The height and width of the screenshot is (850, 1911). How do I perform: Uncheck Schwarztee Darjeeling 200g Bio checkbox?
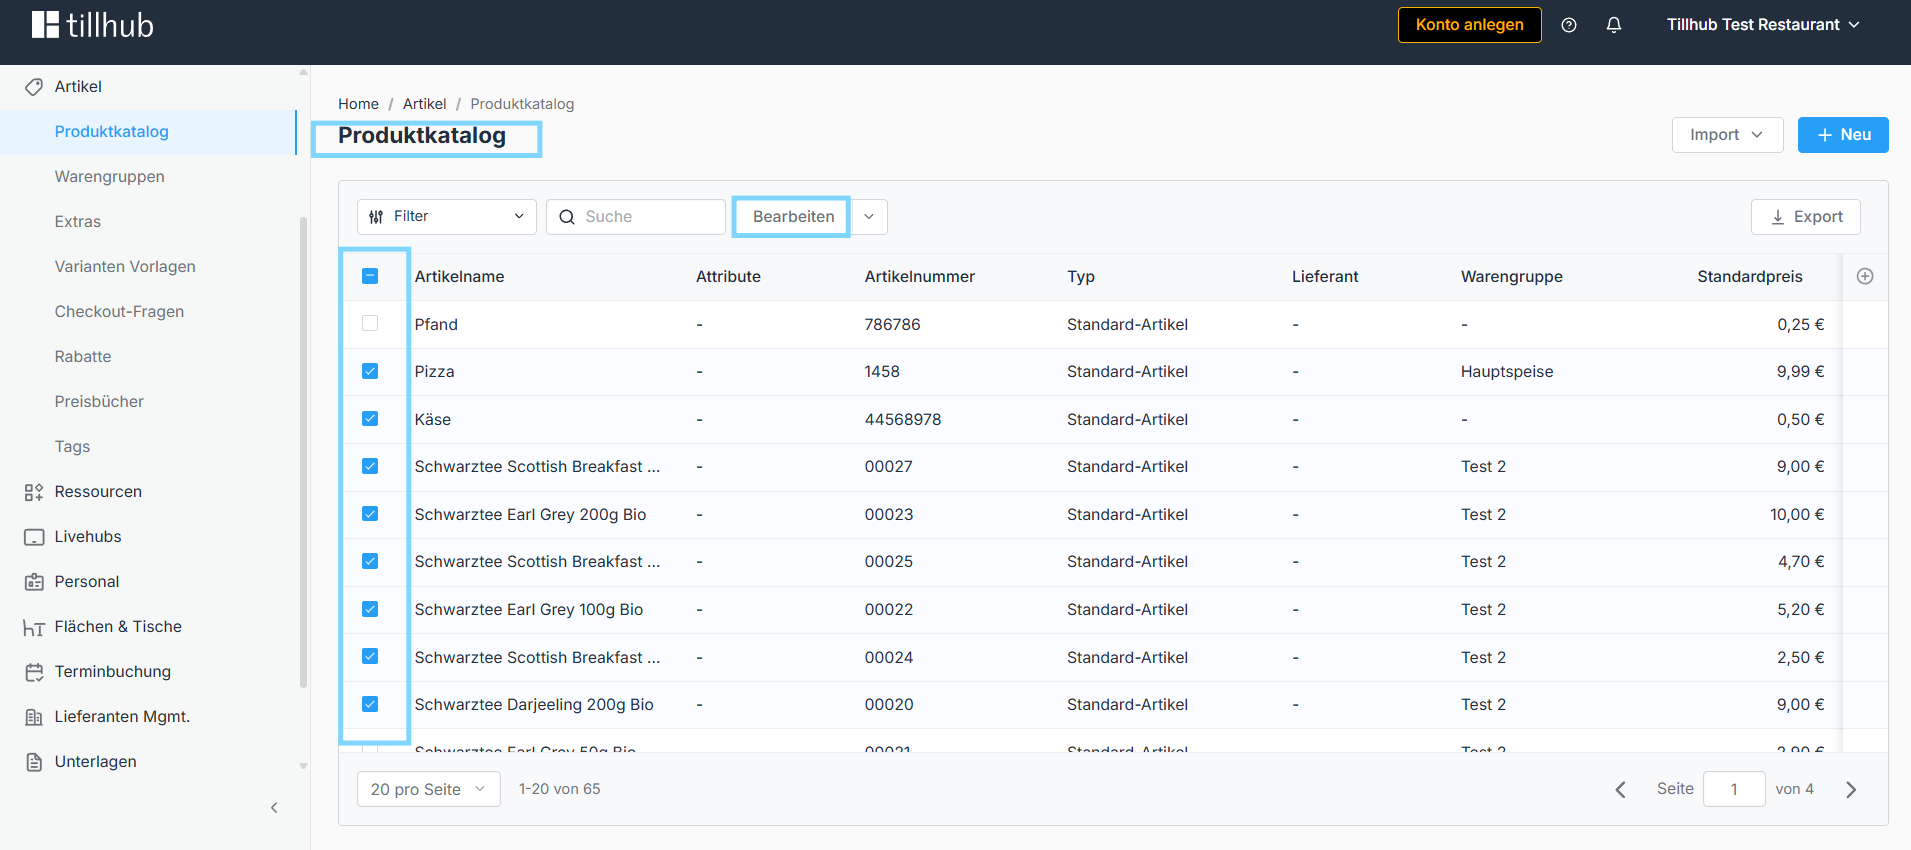tap(370, 704)
